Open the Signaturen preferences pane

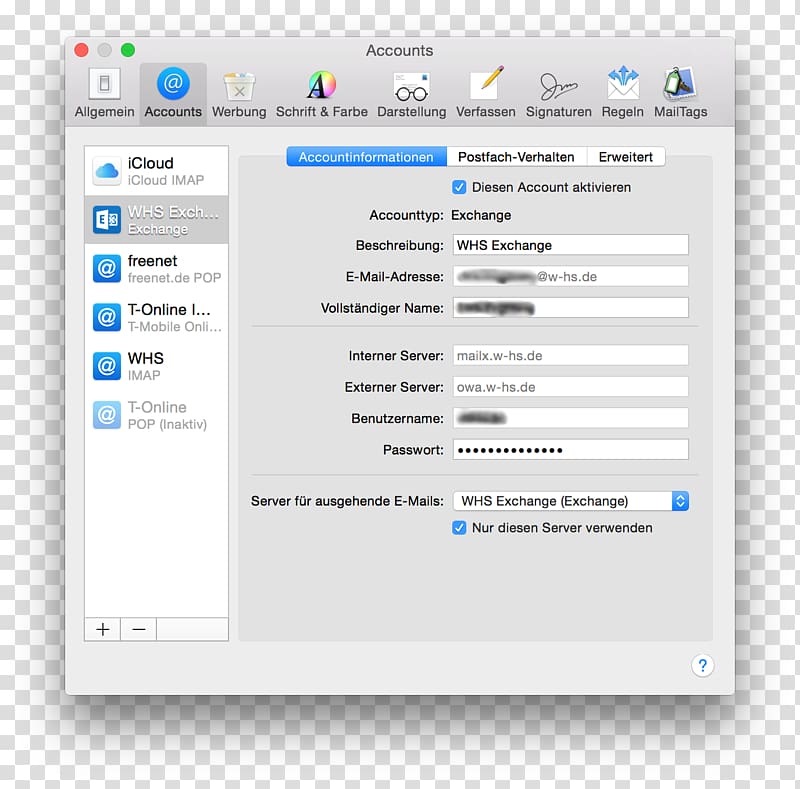click(x=559, y=94)
